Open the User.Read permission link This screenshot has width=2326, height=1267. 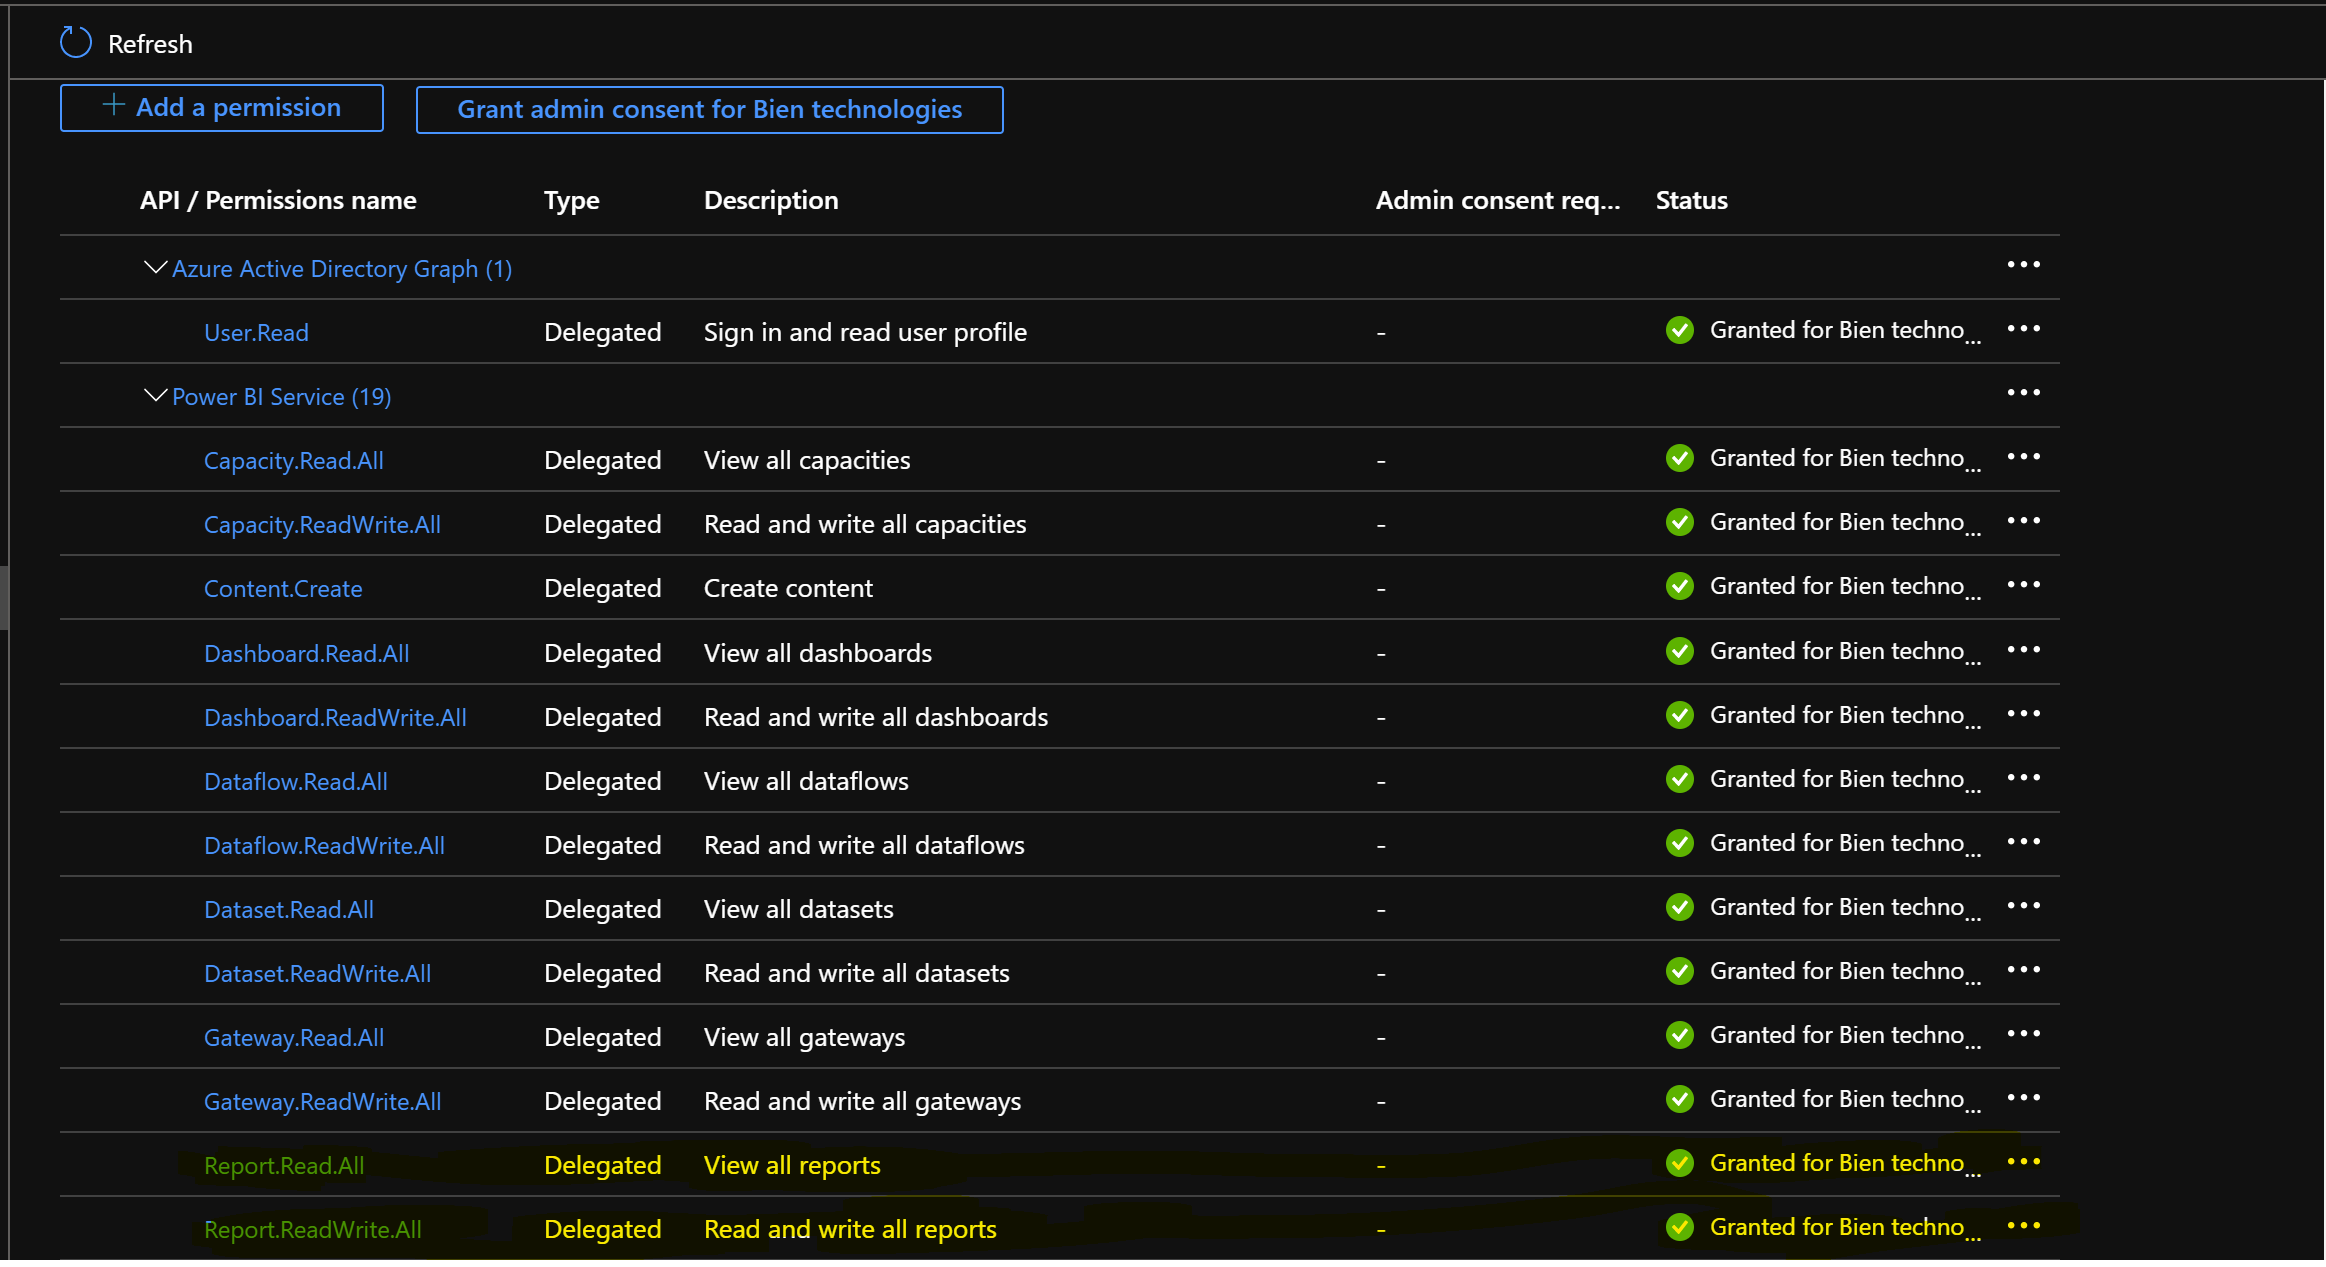point(256,332)
